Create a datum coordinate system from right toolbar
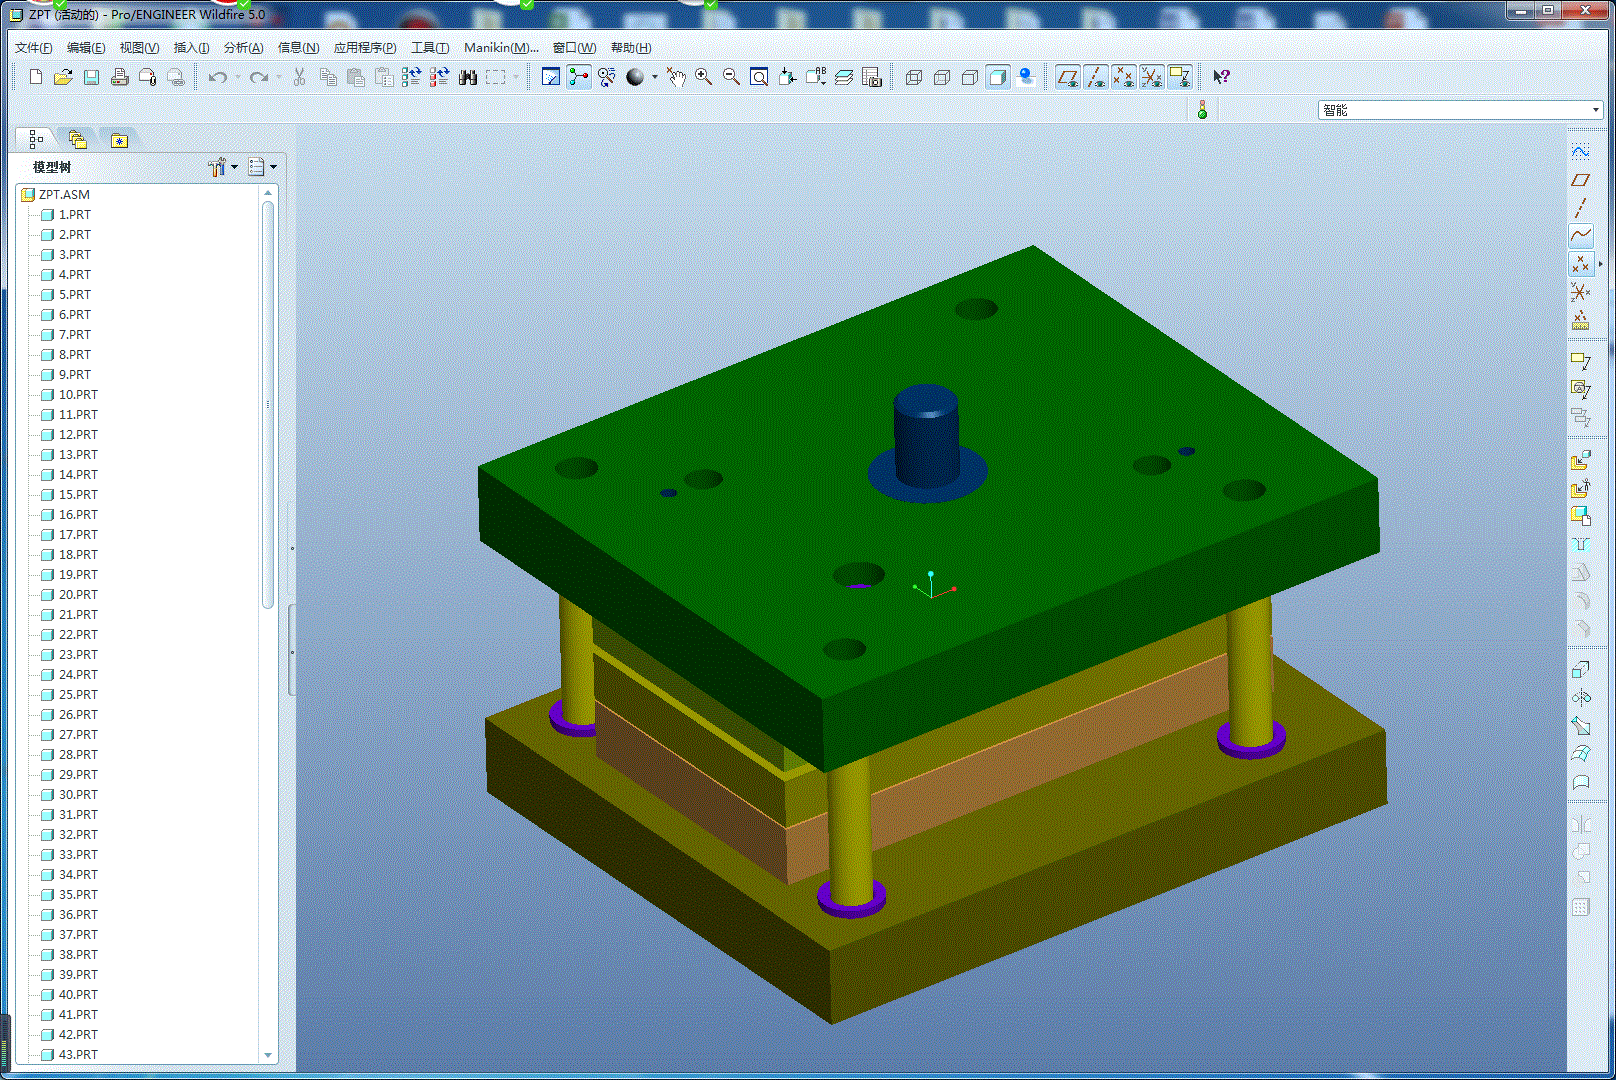 pyautogui.click(x=1580, y=292)
